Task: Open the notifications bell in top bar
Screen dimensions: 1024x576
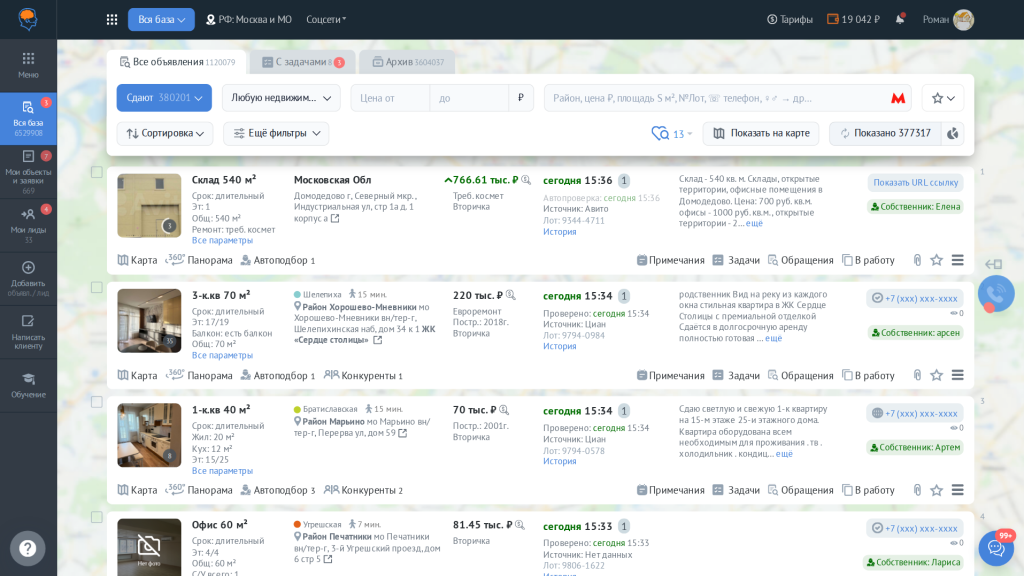Action: (900, 19)
